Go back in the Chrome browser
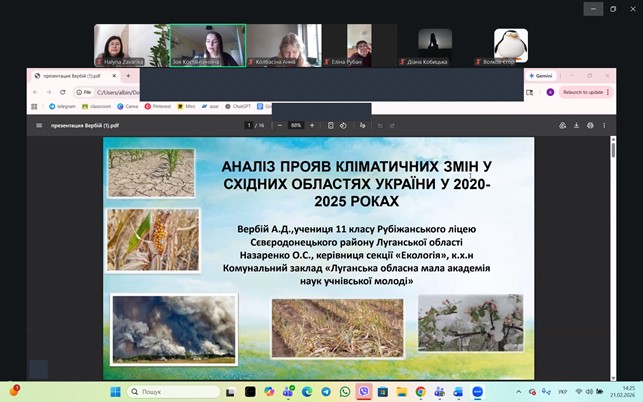This screenshot has width=643, height=402. 35,92
